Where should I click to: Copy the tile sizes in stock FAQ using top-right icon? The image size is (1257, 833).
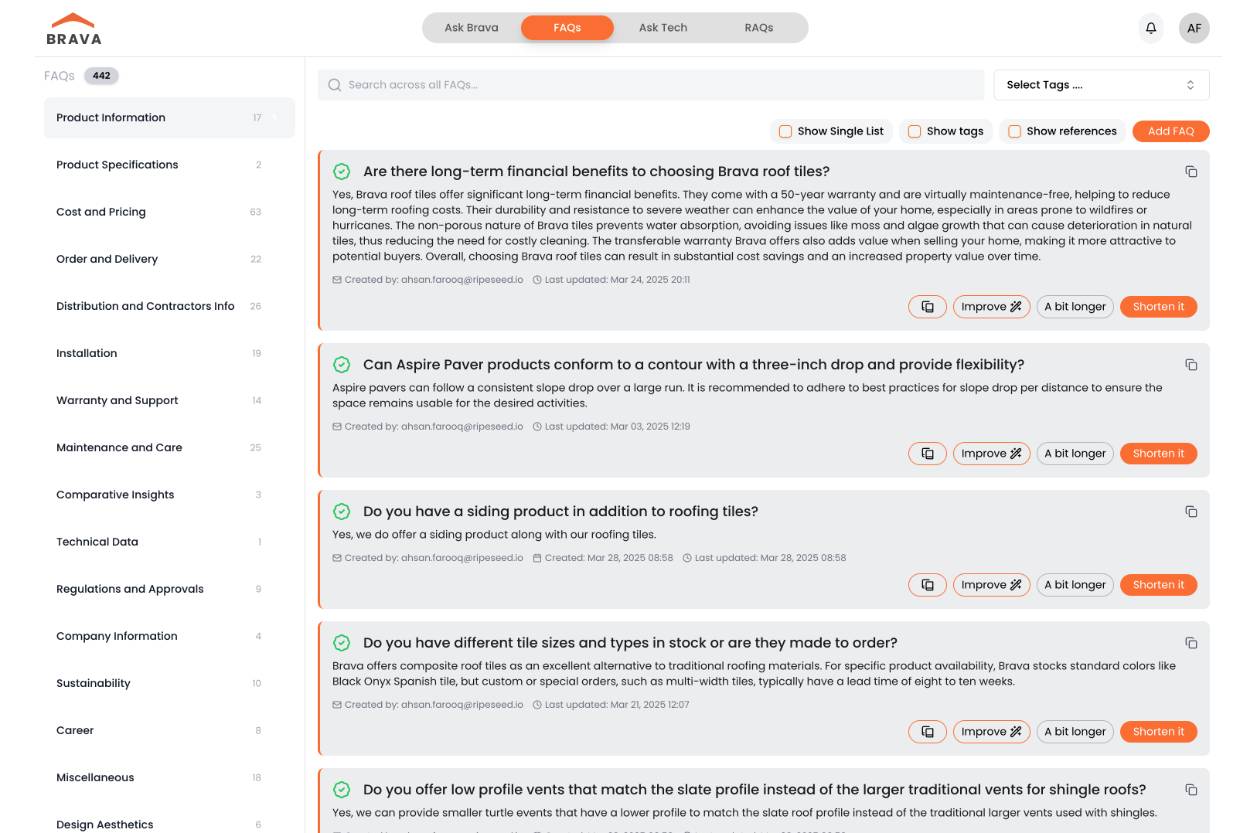pyautogui.click(x=1191, y=643)
